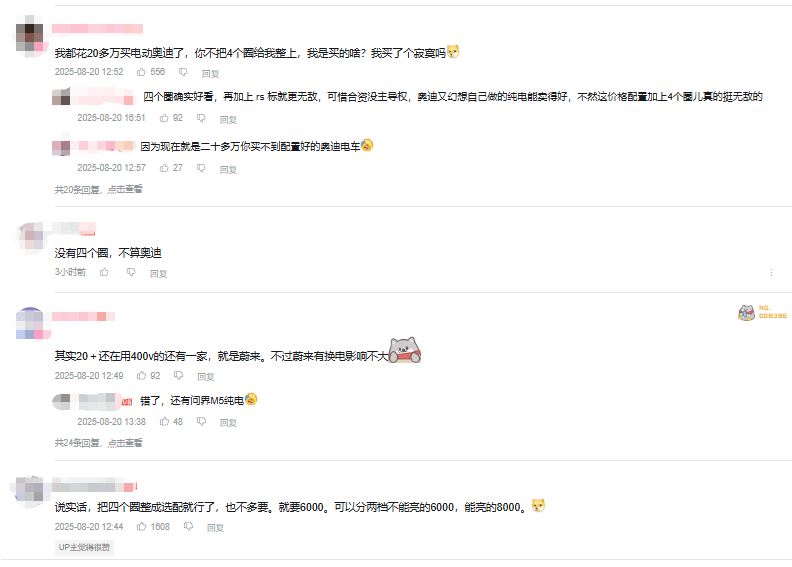
Task: Dislike the 没有四个圈，不算奥迪 comment
Action: (x=131, y=273)
